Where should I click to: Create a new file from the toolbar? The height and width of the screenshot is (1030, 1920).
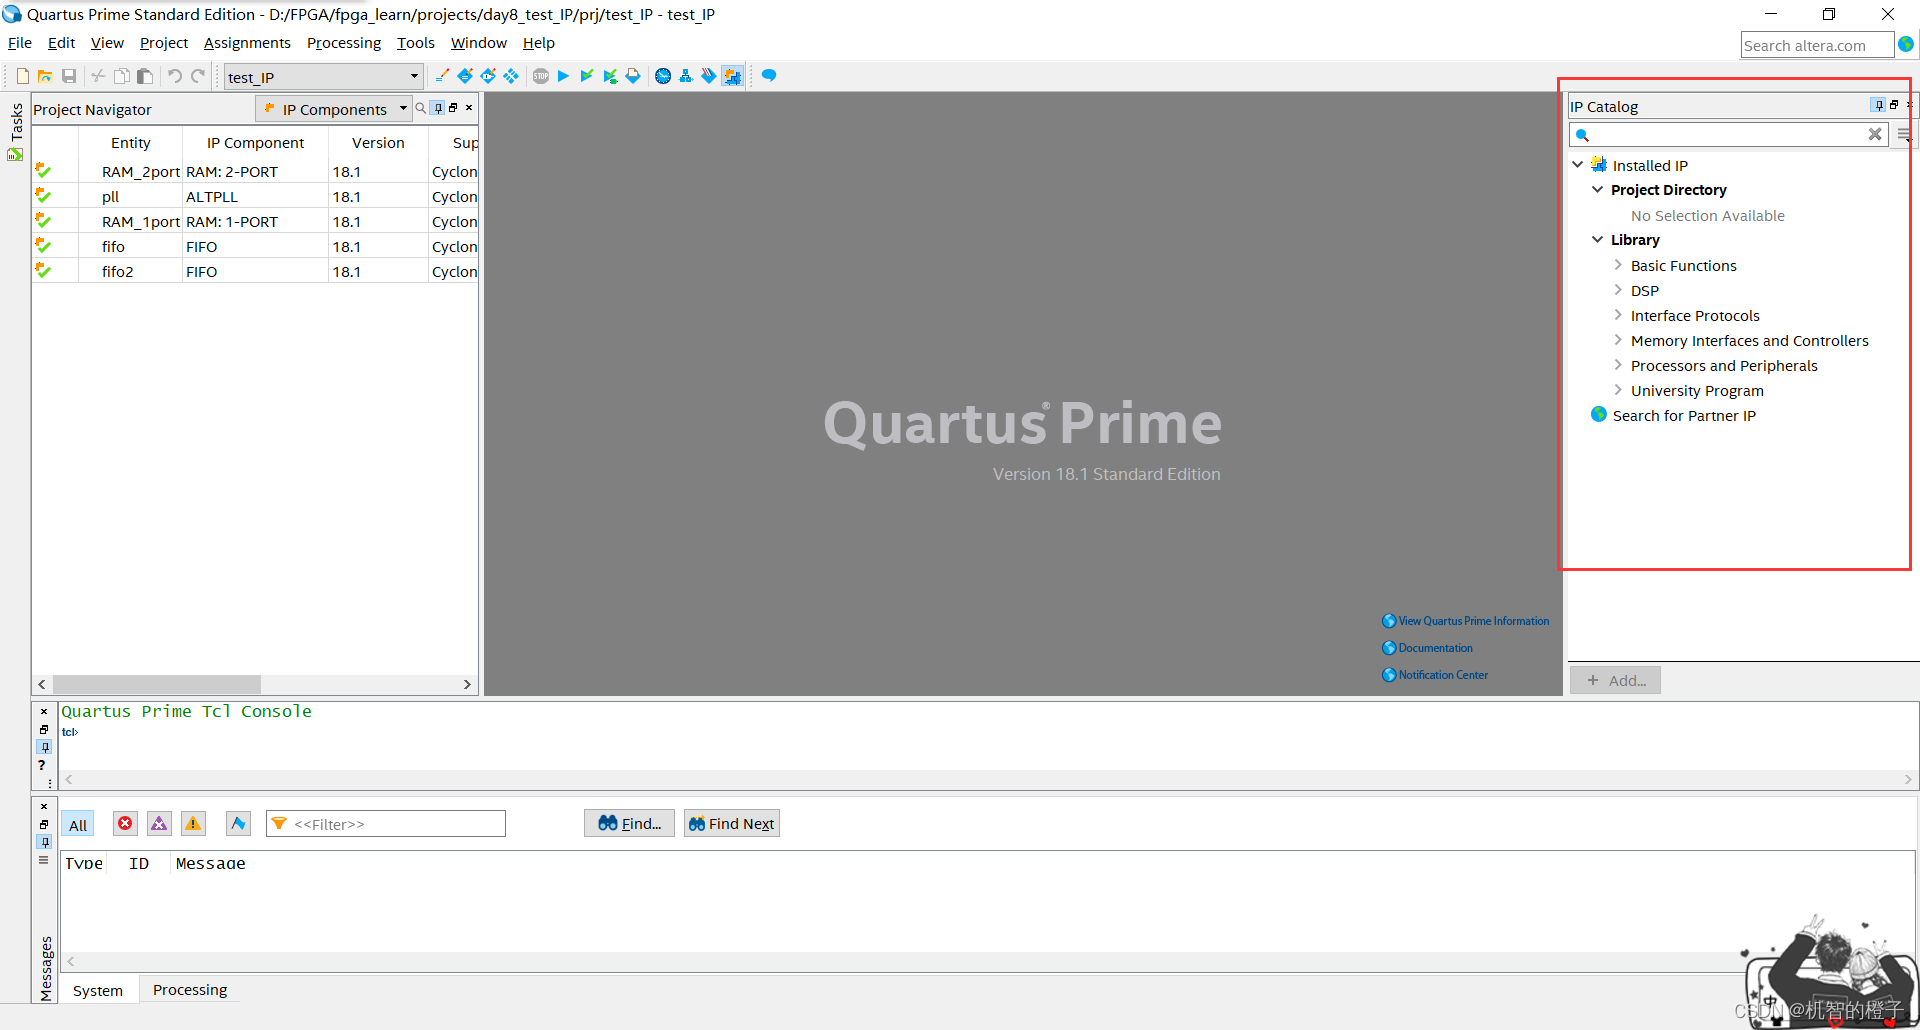point(23,76)
